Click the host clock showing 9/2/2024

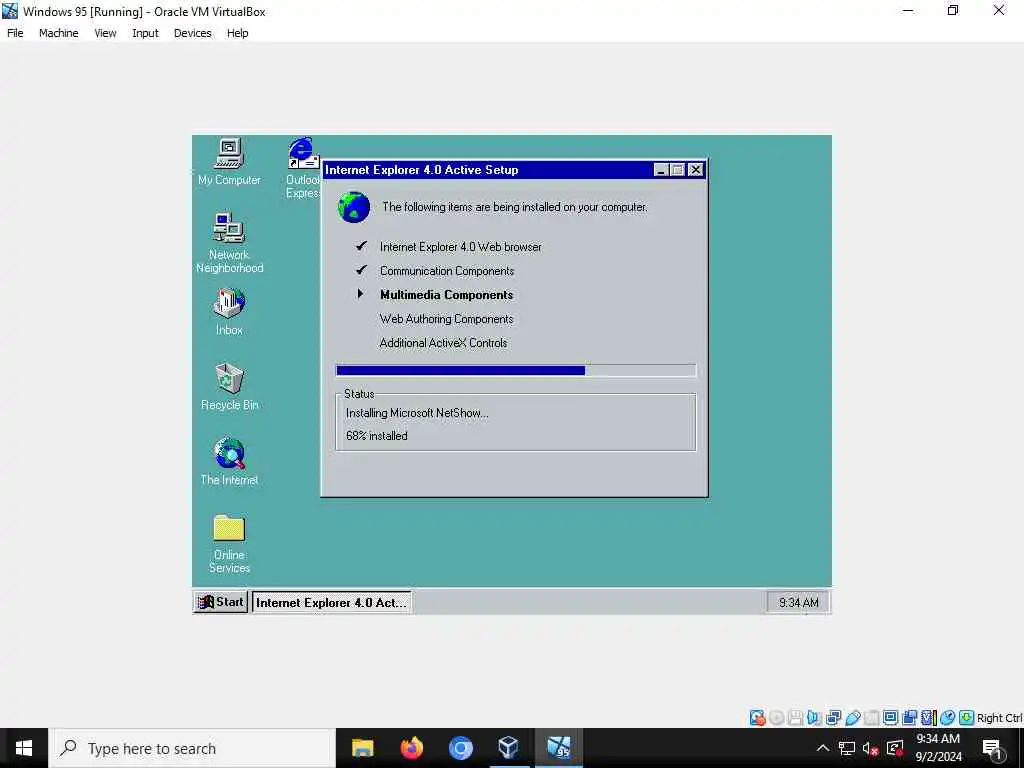click(x=938, y=748)
